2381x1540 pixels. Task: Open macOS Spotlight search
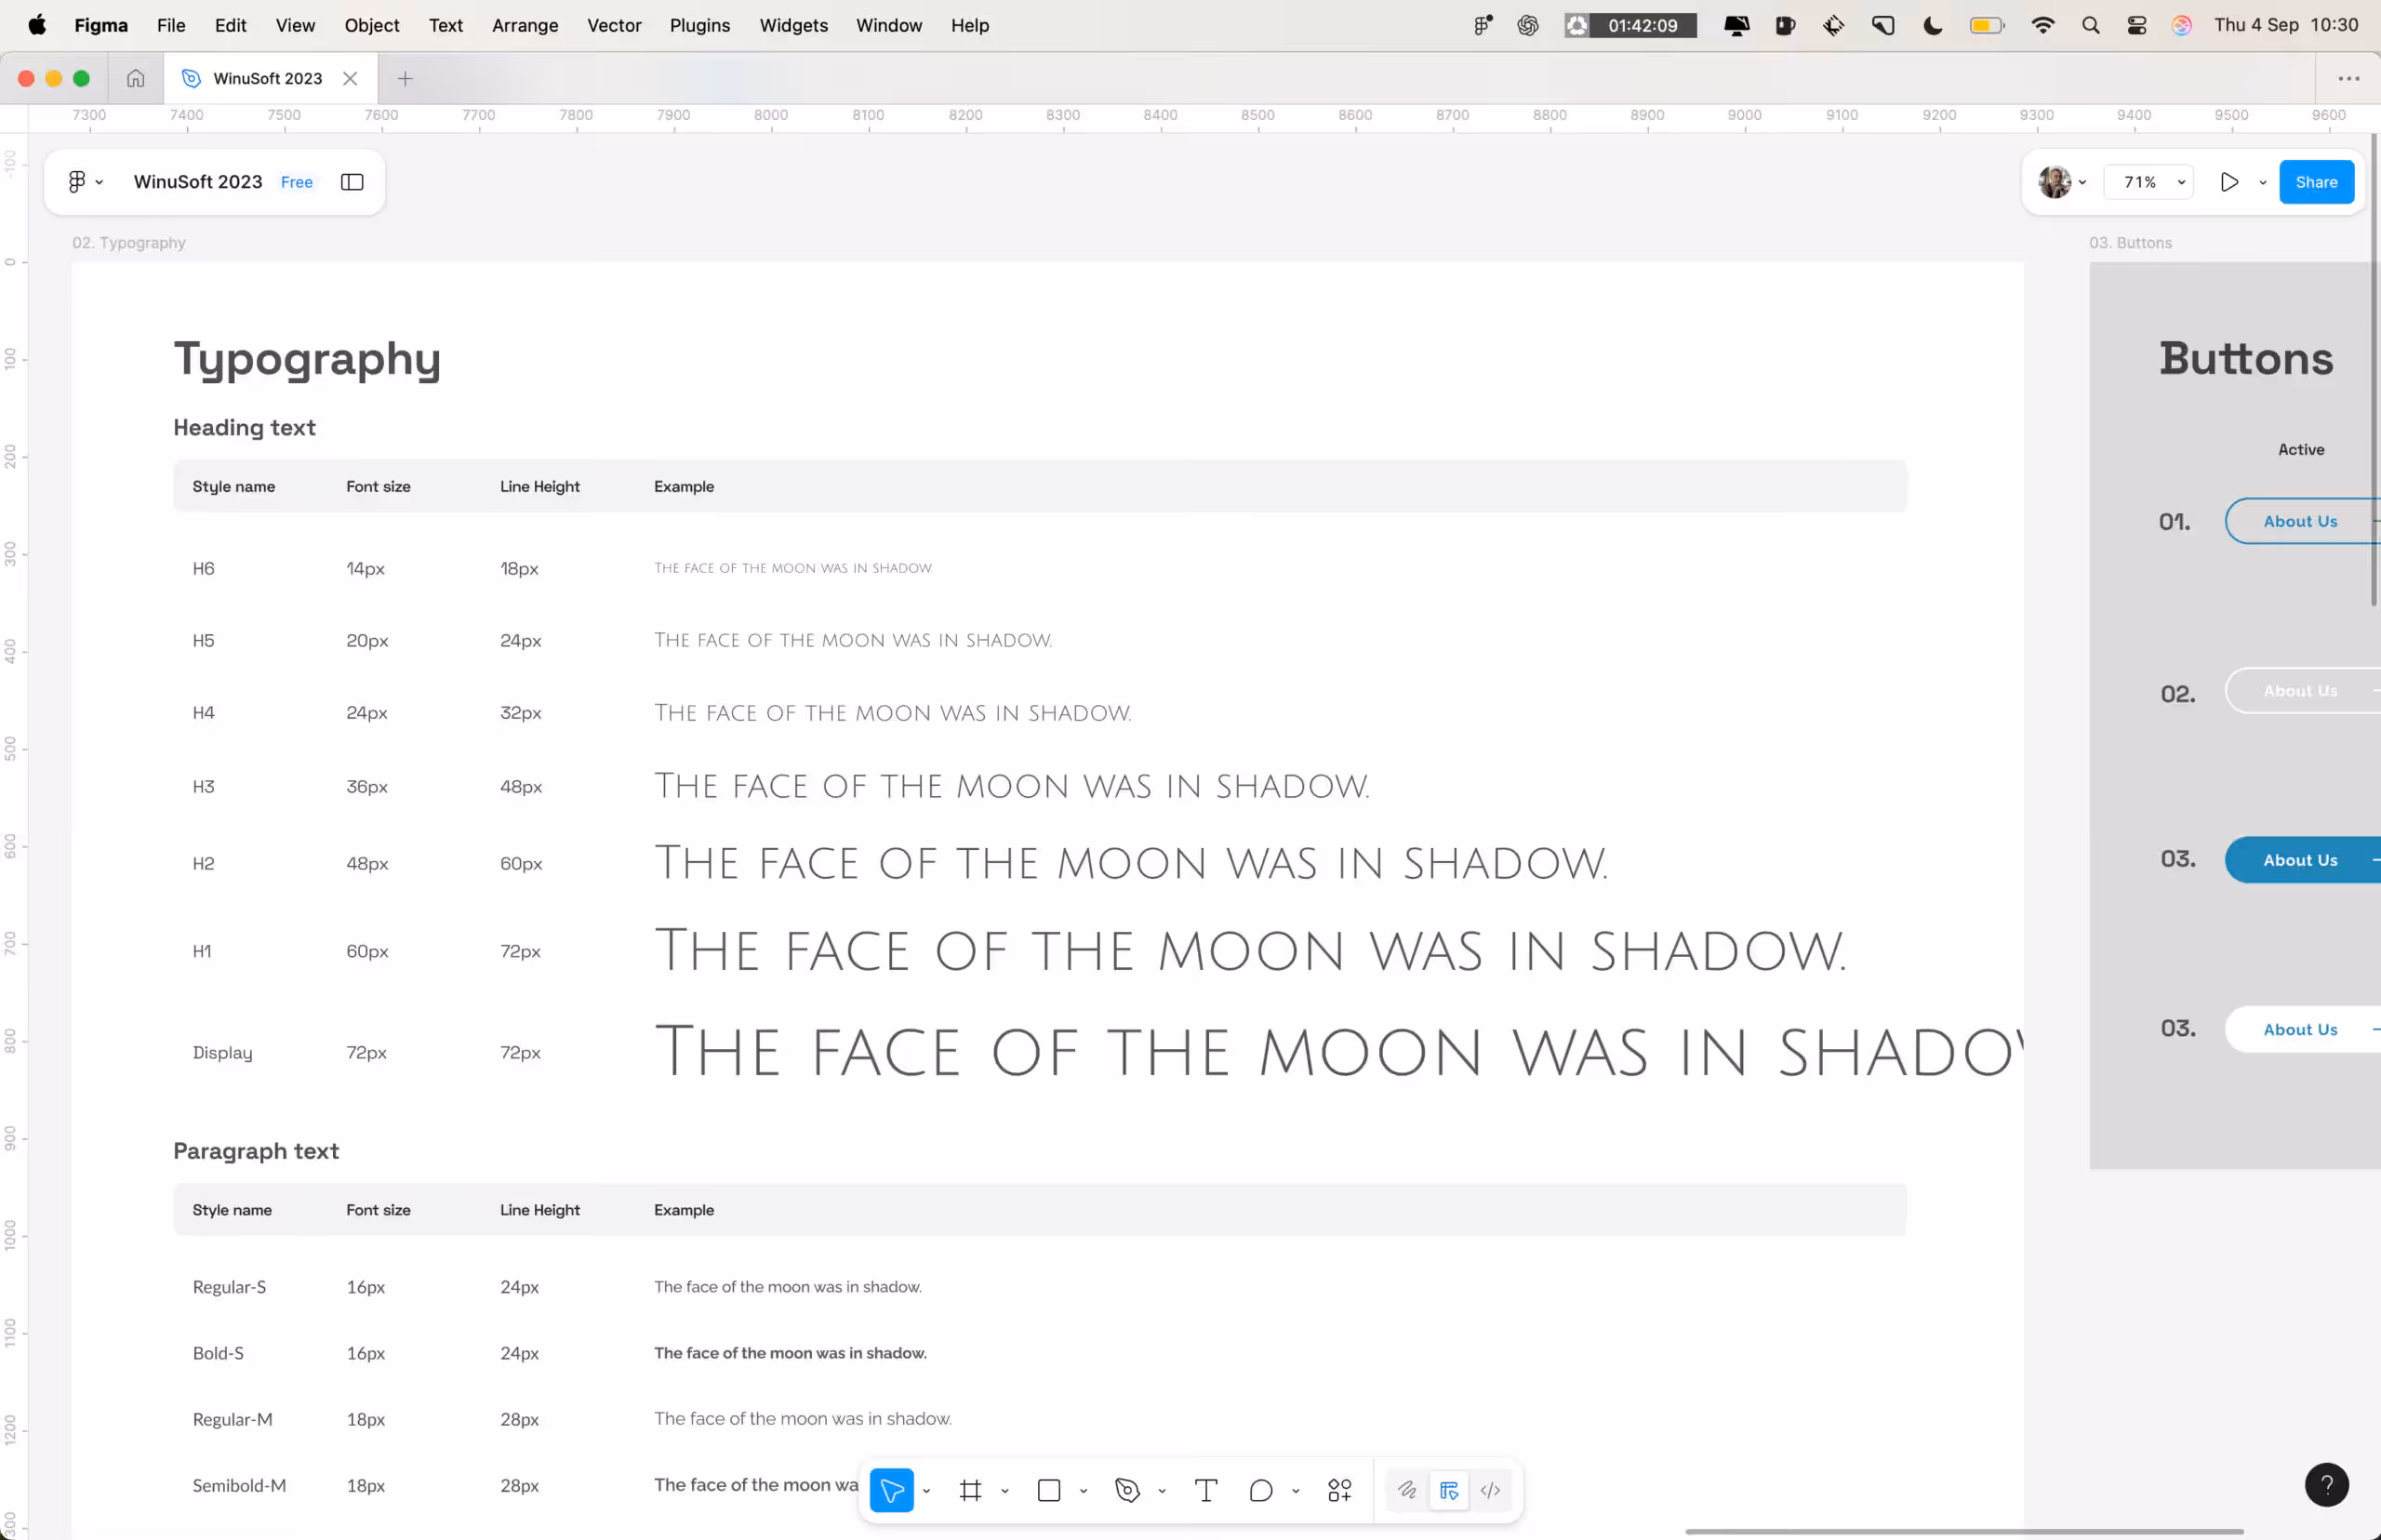pyautogui.click(x=2090, y=25)
